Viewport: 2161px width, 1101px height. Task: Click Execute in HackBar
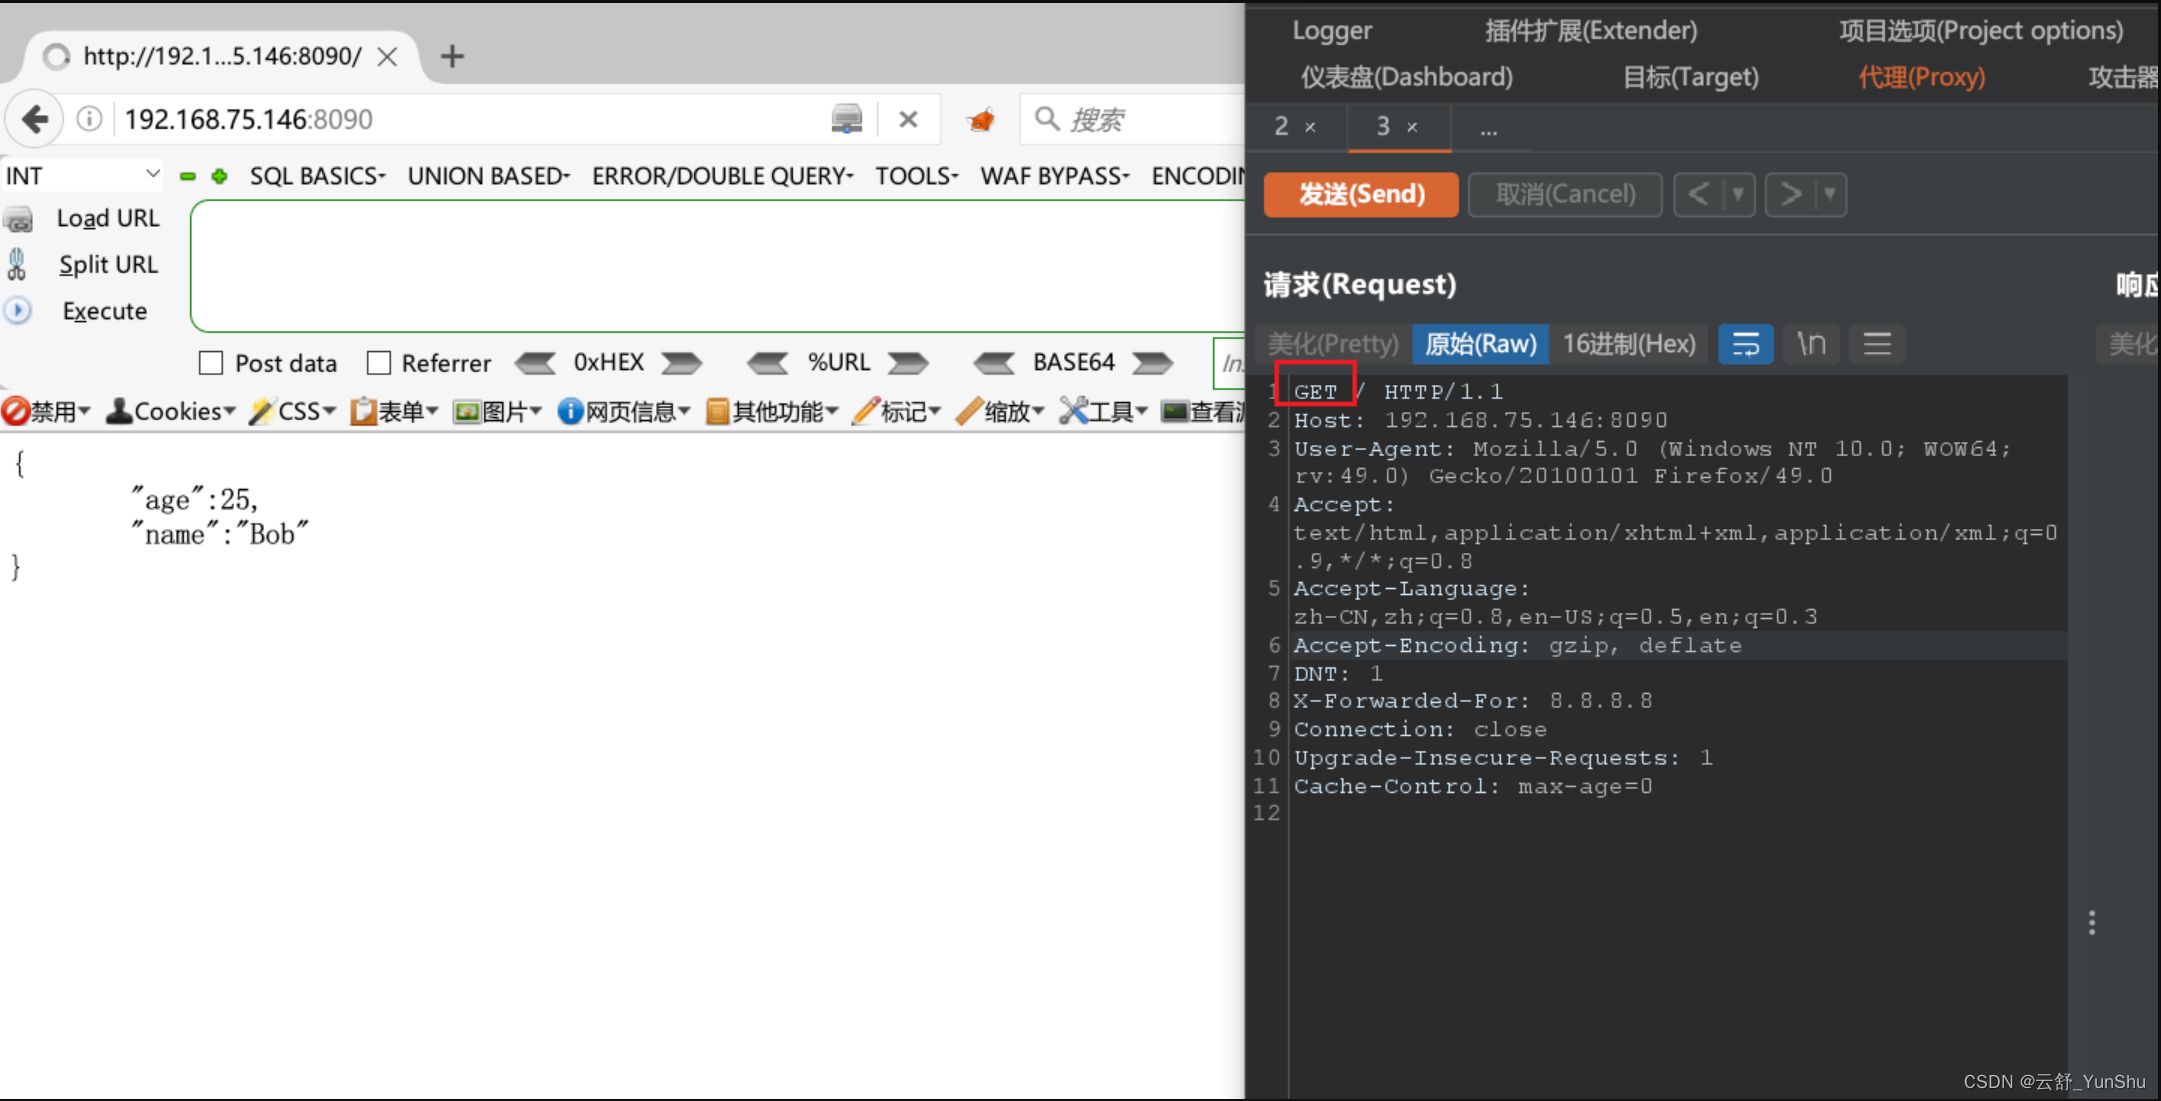[104, 311]
